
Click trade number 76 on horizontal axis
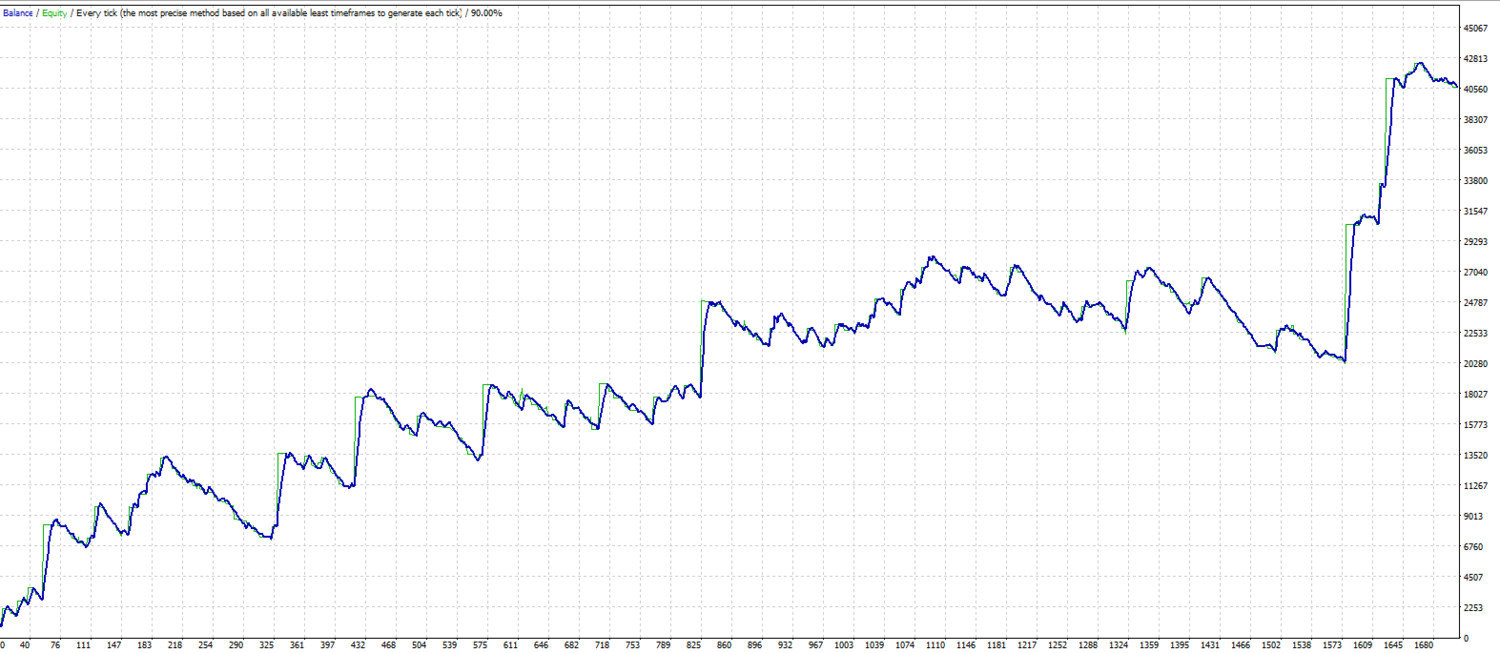[54, 646]
